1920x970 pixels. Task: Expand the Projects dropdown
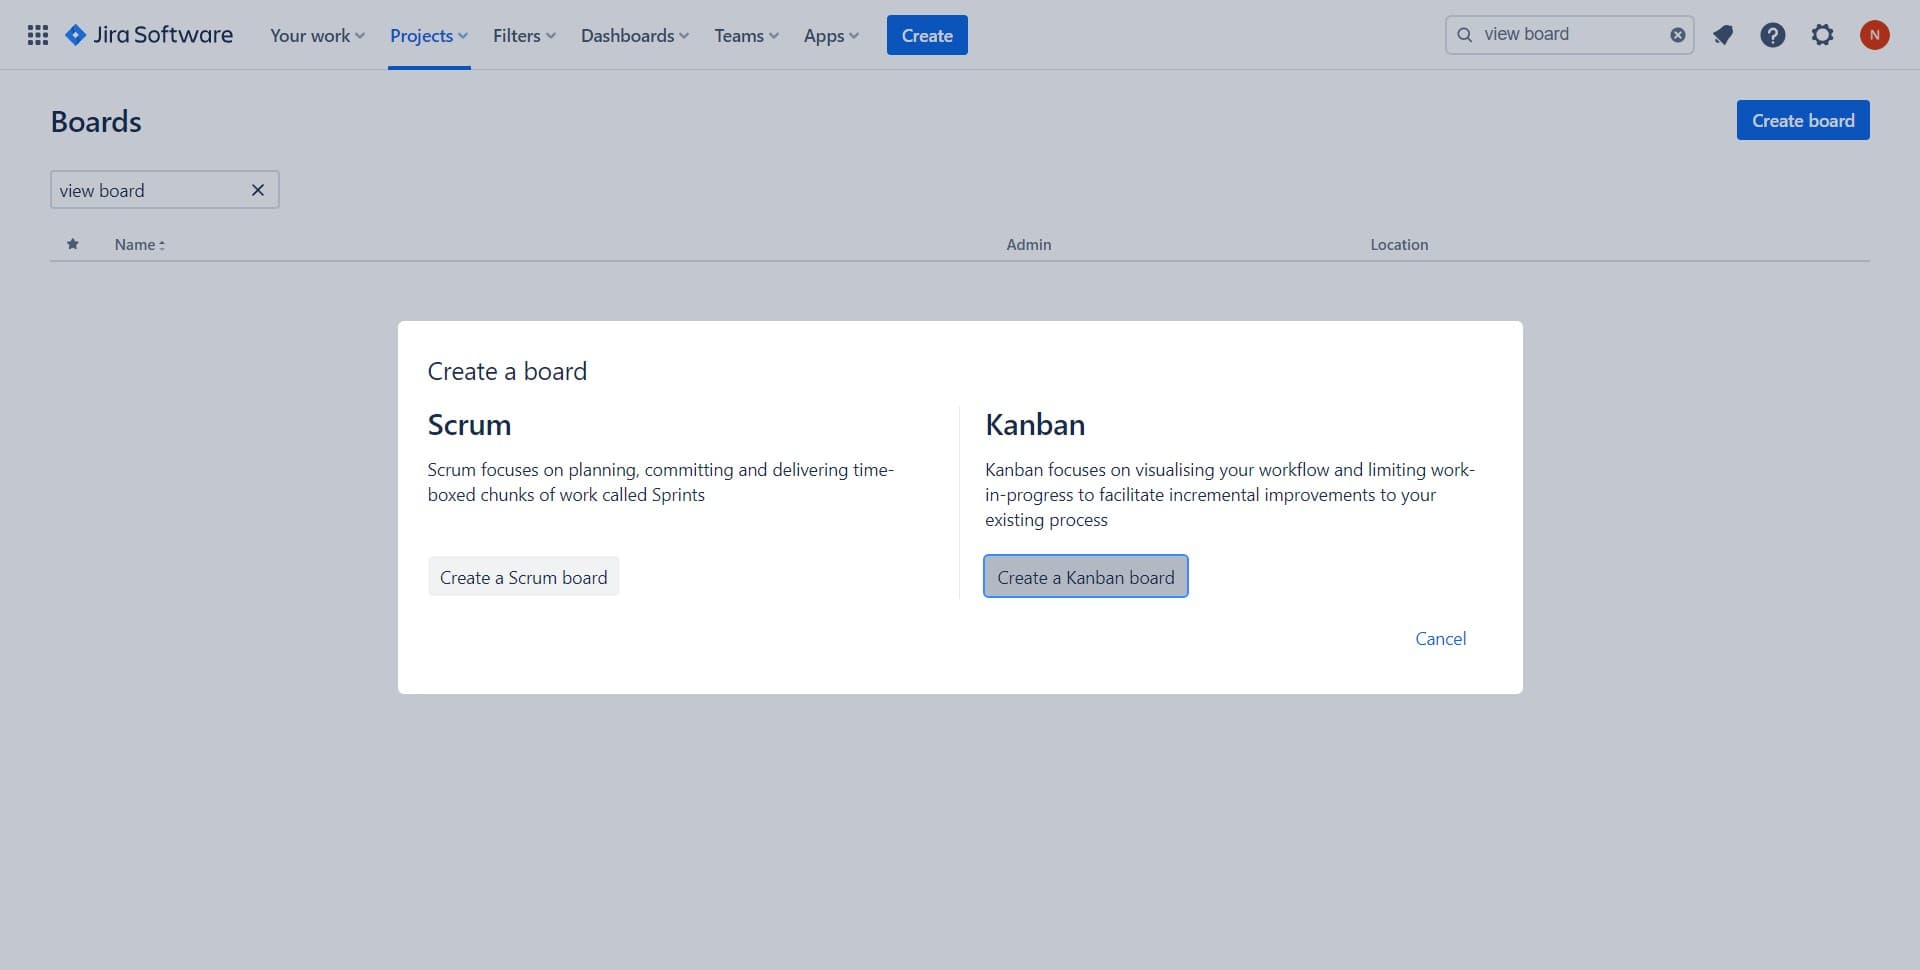click(x=428, y=35)
